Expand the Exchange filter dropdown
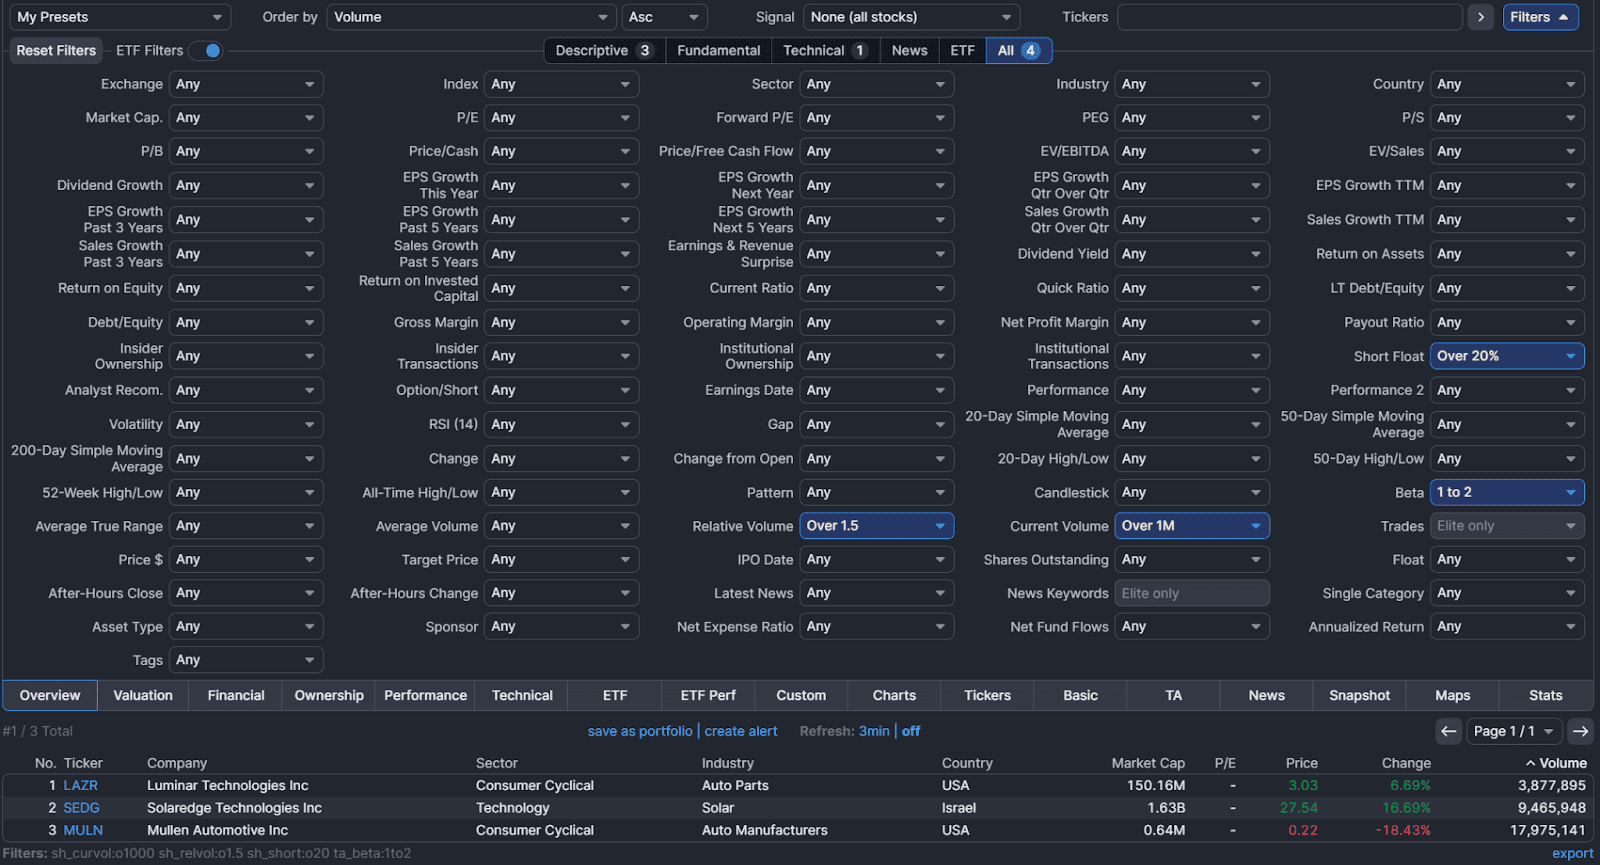 pyautogui.click(x=246, y=84)
